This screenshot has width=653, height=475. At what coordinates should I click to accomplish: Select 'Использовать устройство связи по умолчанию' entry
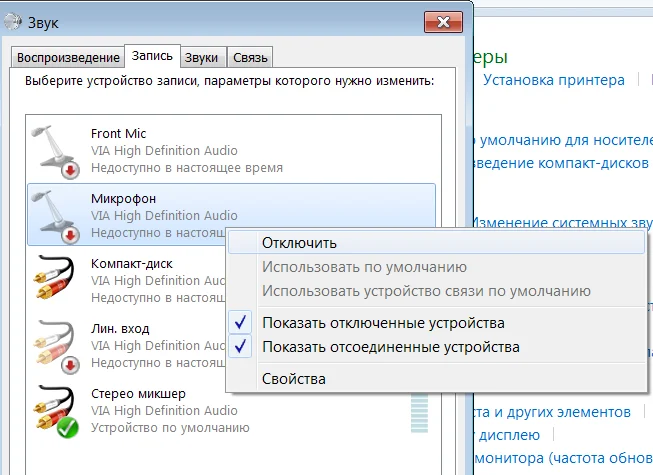point(436,291)
